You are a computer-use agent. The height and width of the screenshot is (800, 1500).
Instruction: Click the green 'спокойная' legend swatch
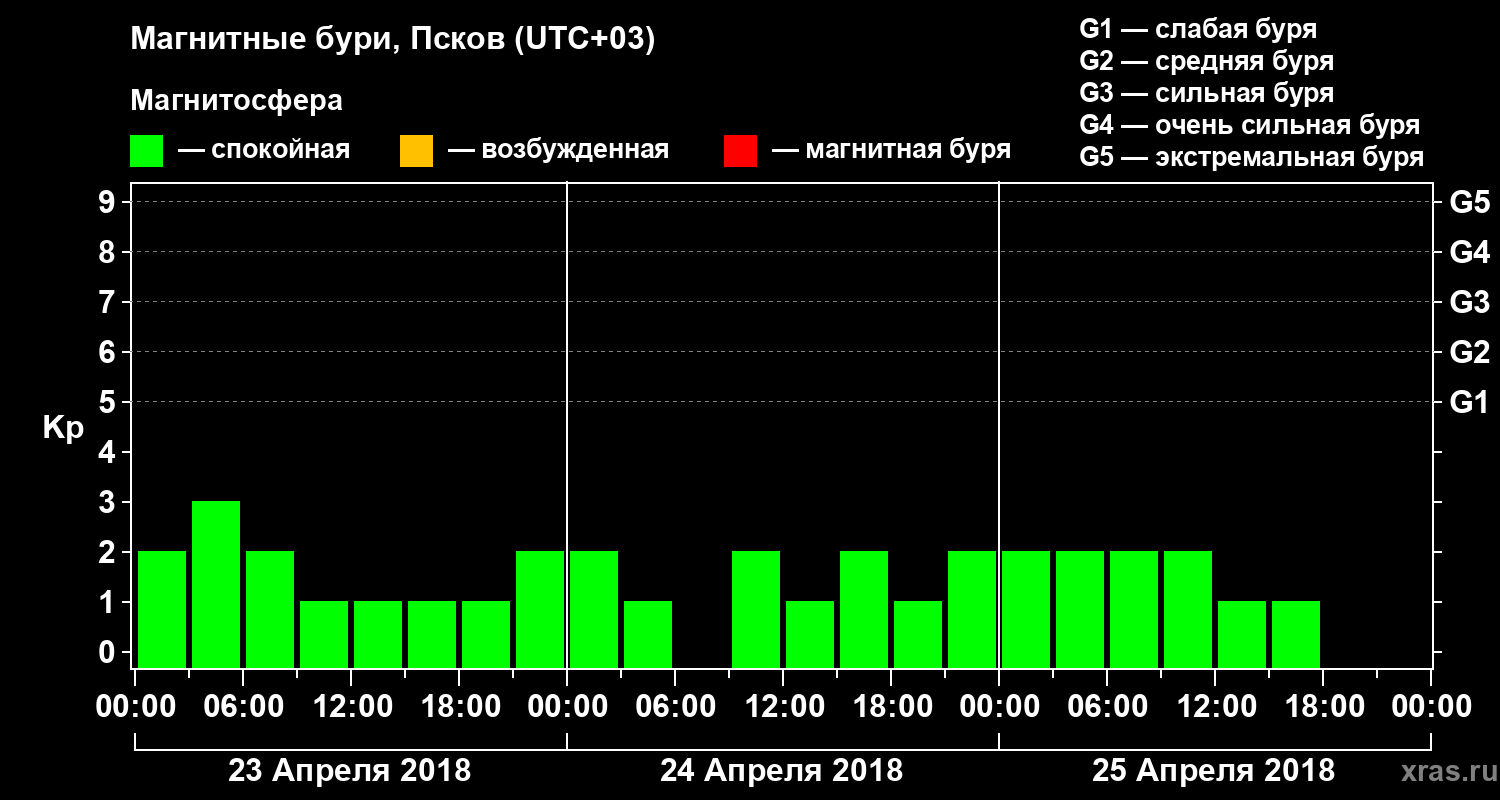[x=147, y=151]
